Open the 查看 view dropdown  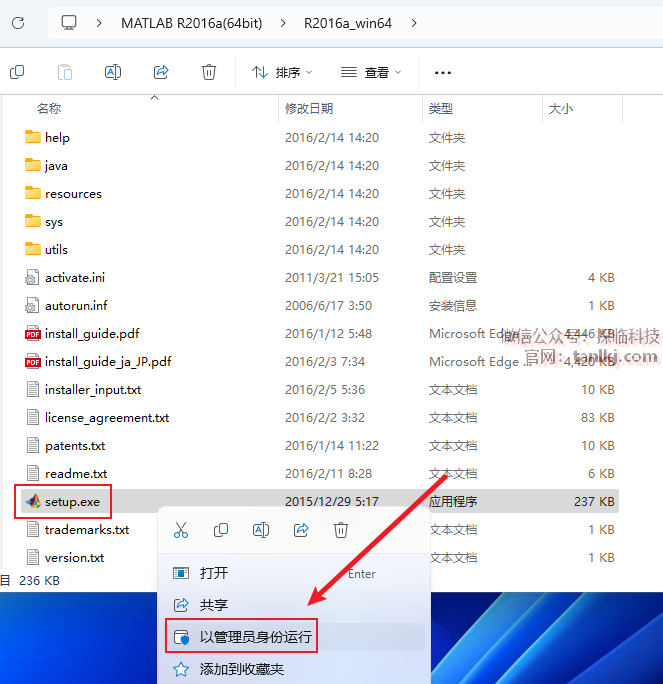tap(371, 72)
